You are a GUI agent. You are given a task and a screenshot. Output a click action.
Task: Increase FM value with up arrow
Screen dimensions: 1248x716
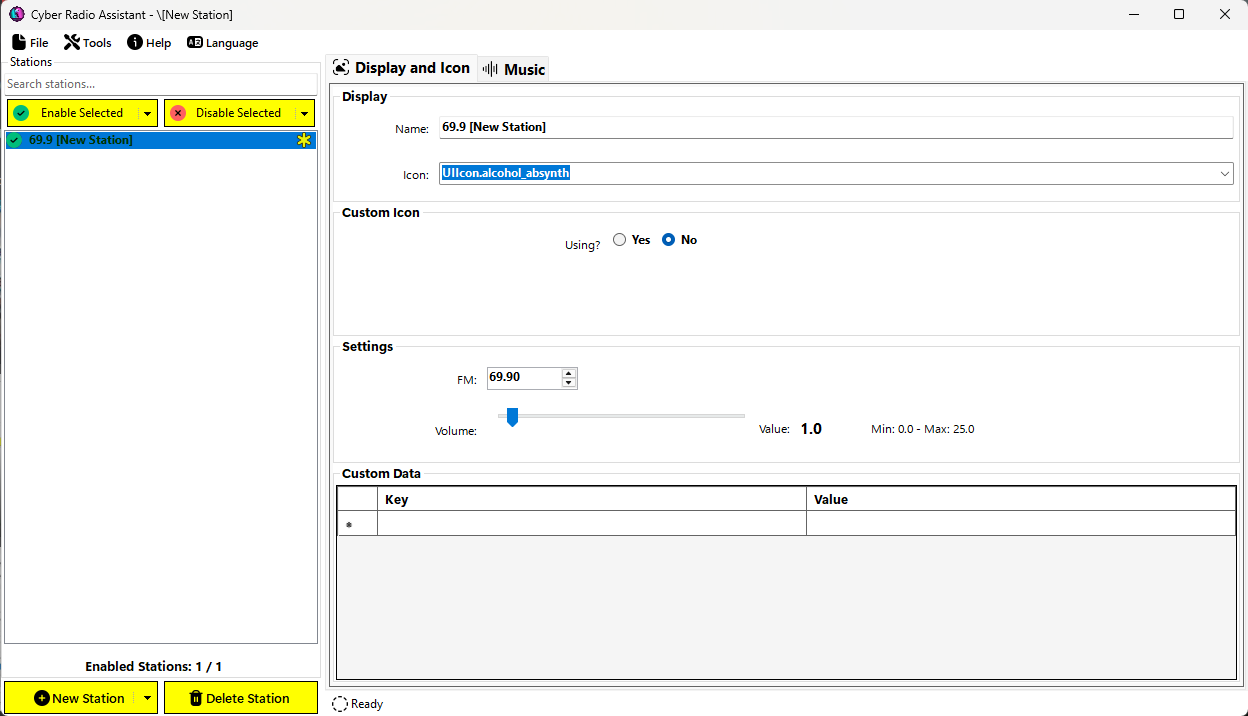tap(569, 373)
